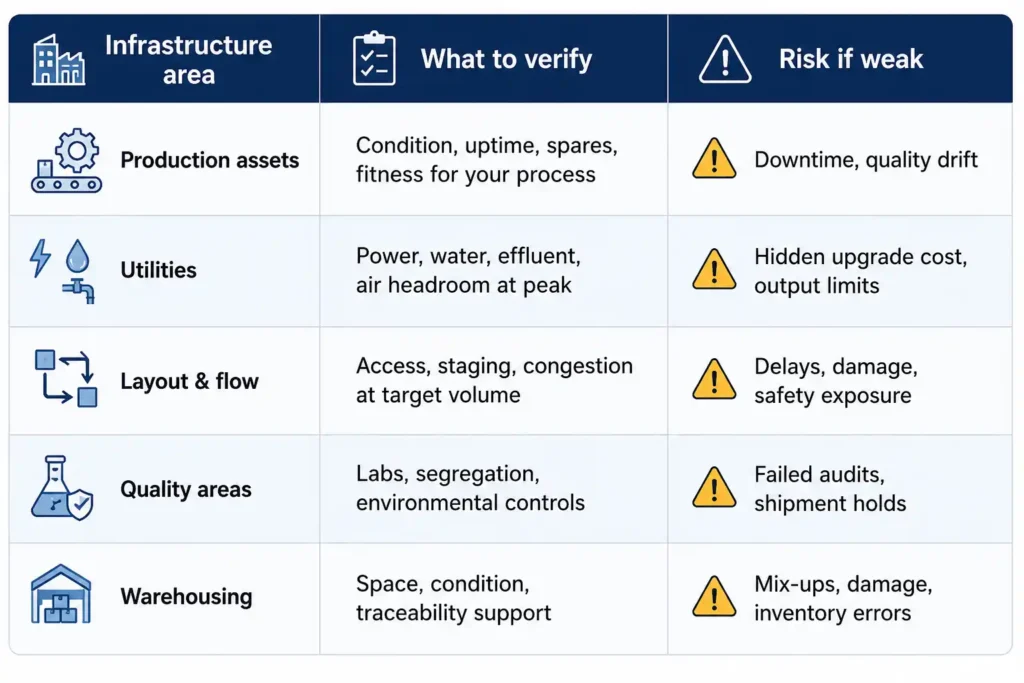Click the yellow warning icon beside Downtime
The height and width of the screenshot is (683, 1024).
[714, 159]
